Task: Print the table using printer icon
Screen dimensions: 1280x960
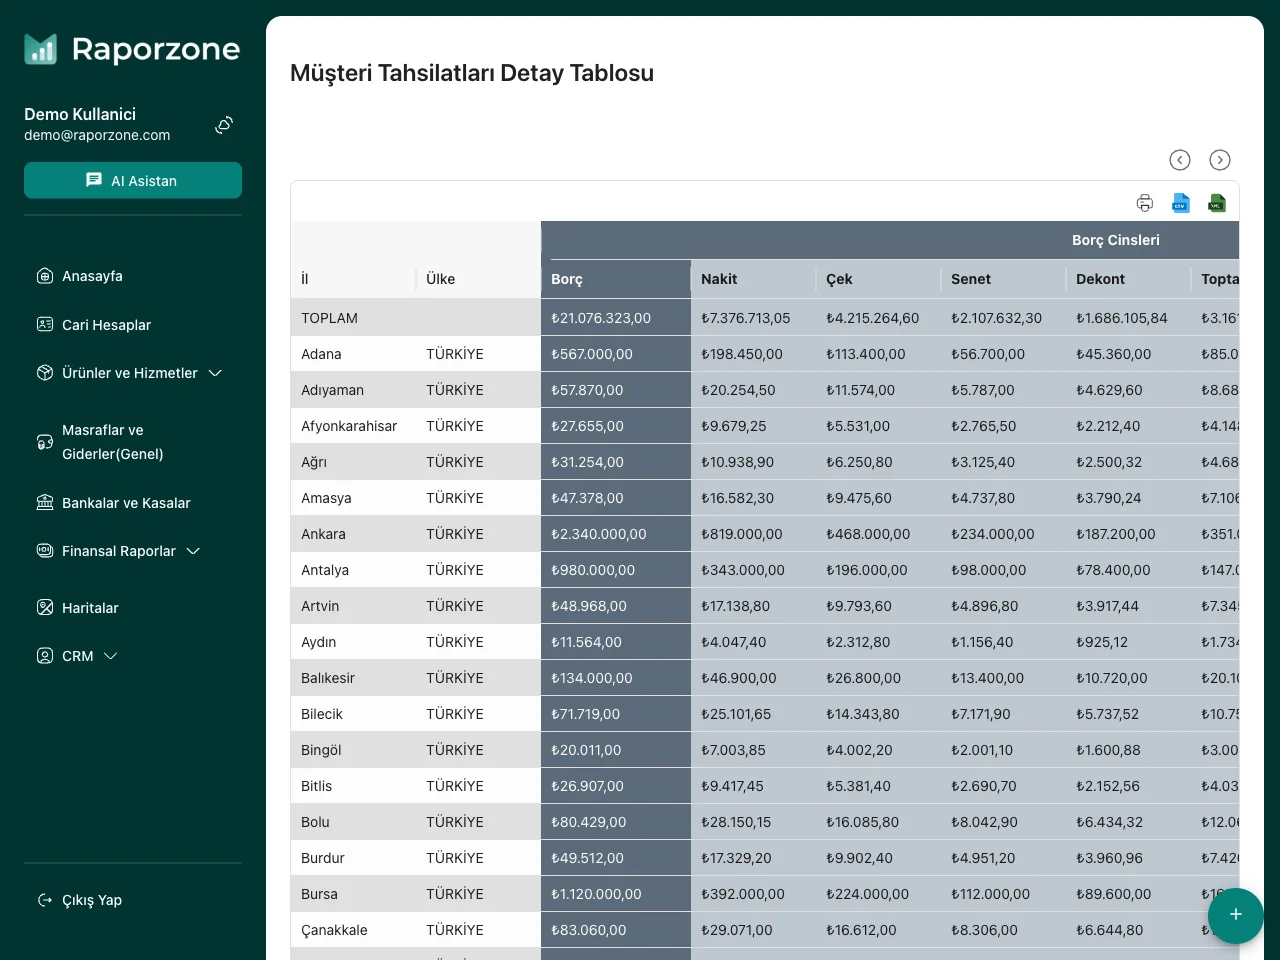Action: click(x=1145, y=203)
